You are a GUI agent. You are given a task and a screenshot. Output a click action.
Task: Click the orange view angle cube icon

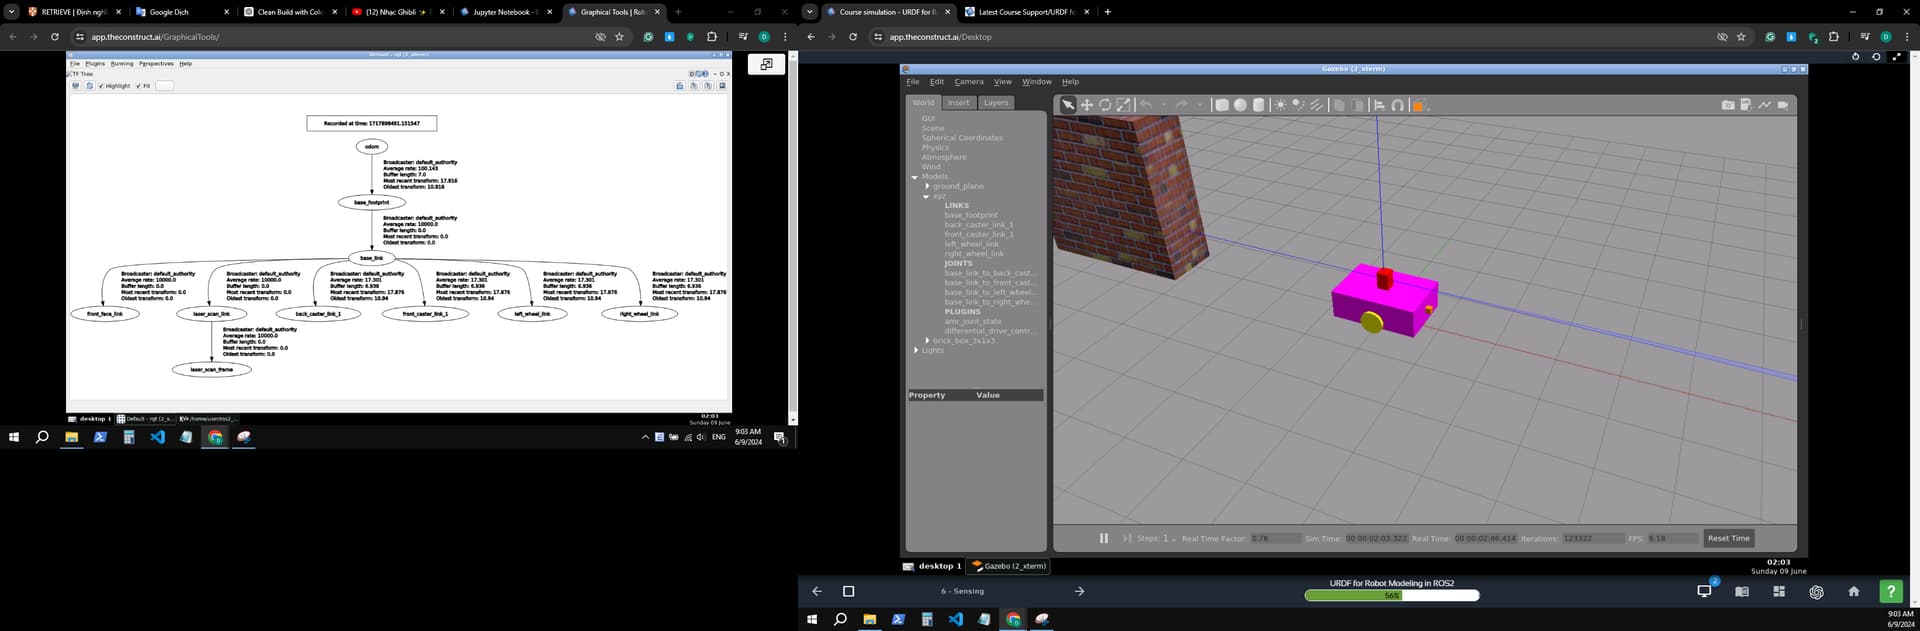coord(1418,105)
